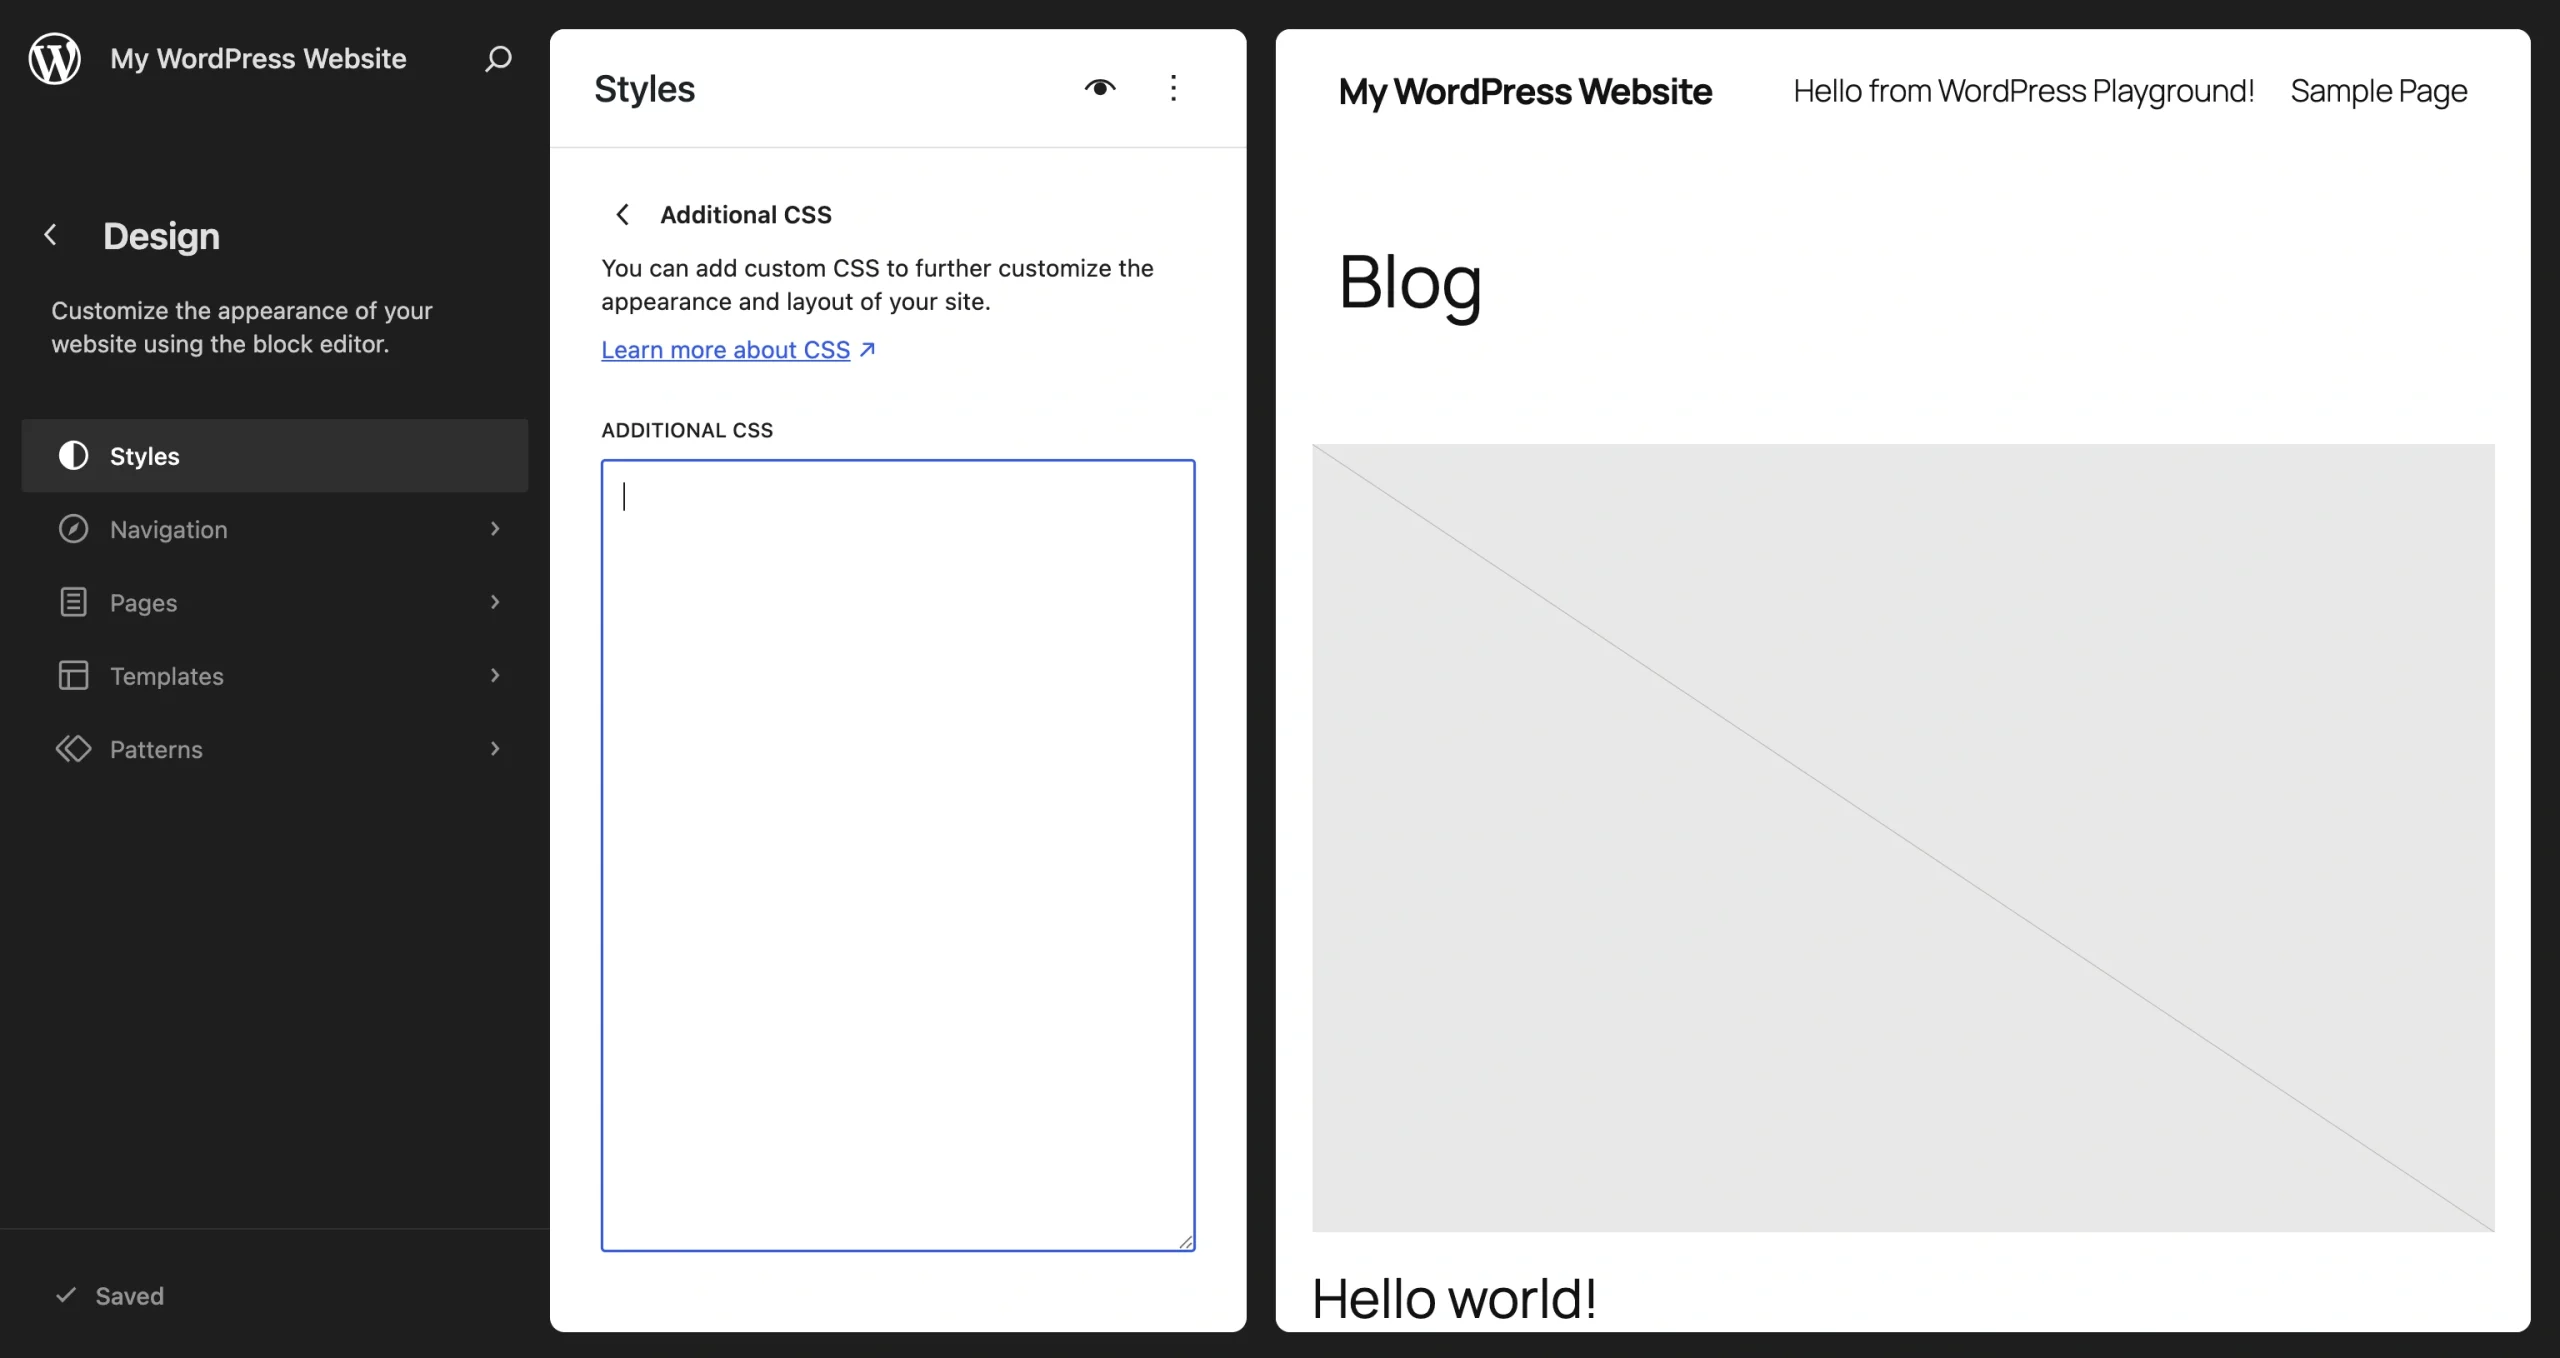Image resolution: width=2560 pixels, height=1358 pixels.
Task: Click the site title in preview header
Action: 1525,91
